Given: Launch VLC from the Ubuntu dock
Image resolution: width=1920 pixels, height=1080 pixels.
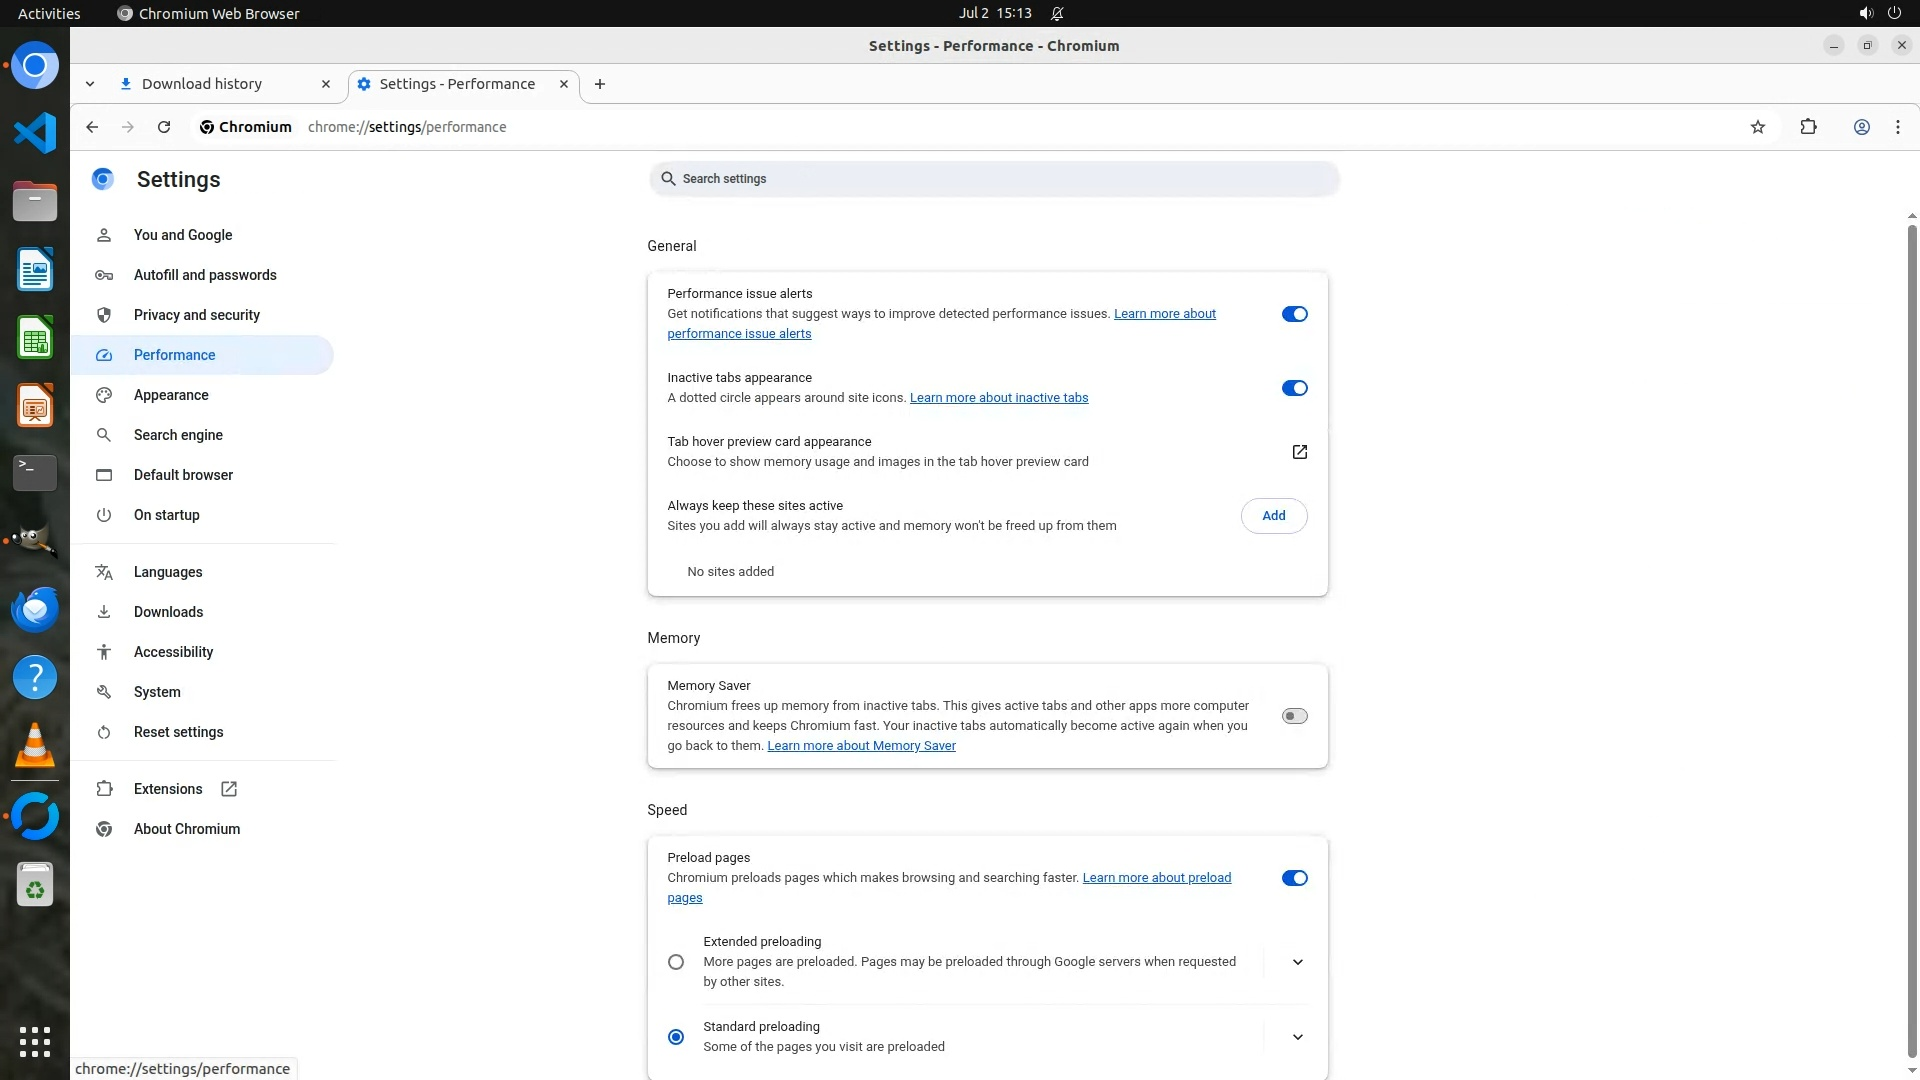Looking at the screenshot, I should pos(35,746).
